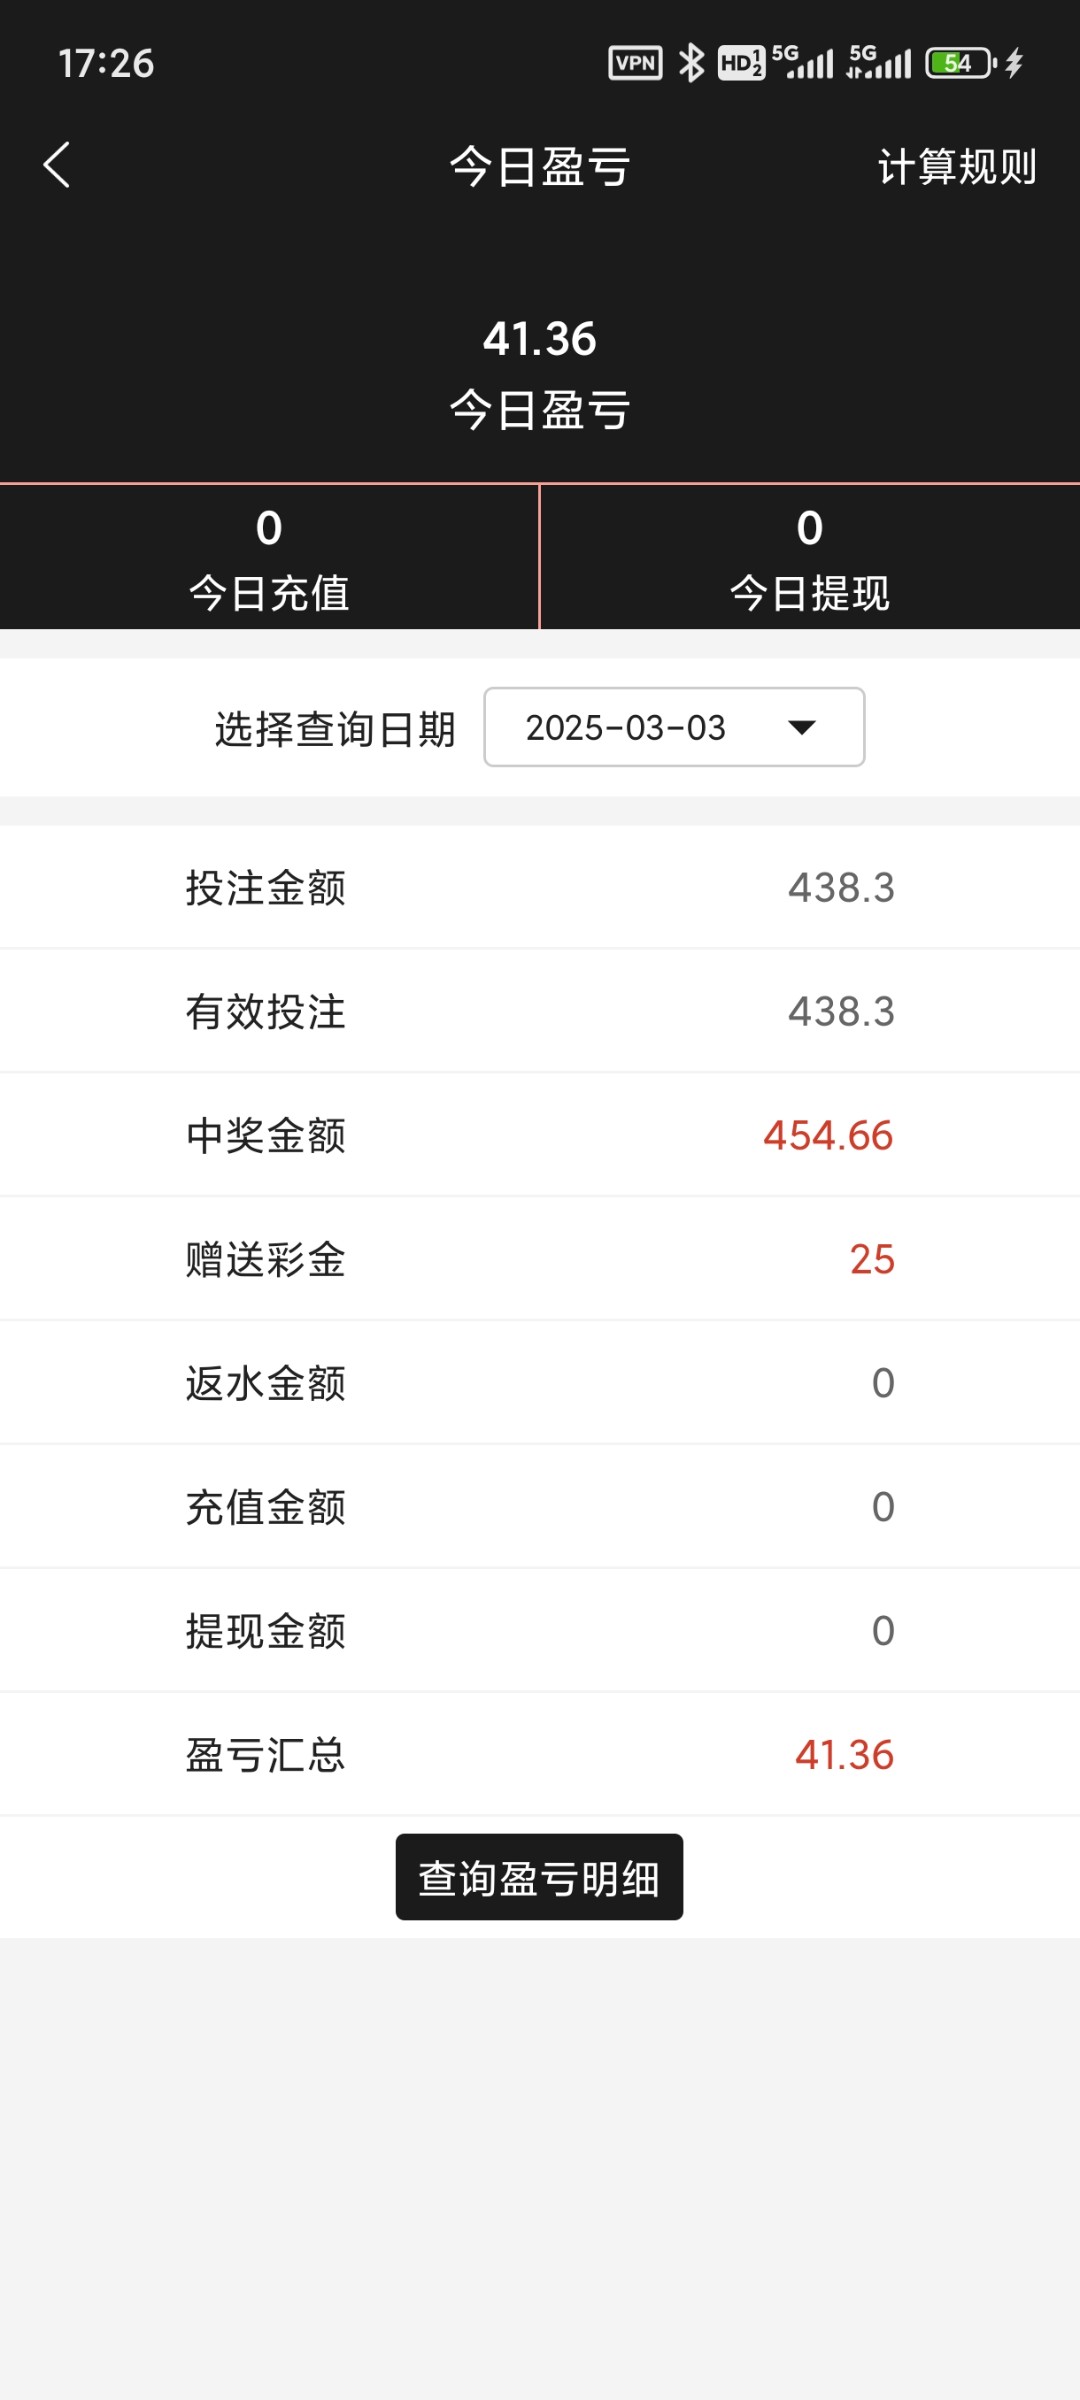Tap the HD2 call indicator icon
1080x2400 pixels.
[741, 63]
